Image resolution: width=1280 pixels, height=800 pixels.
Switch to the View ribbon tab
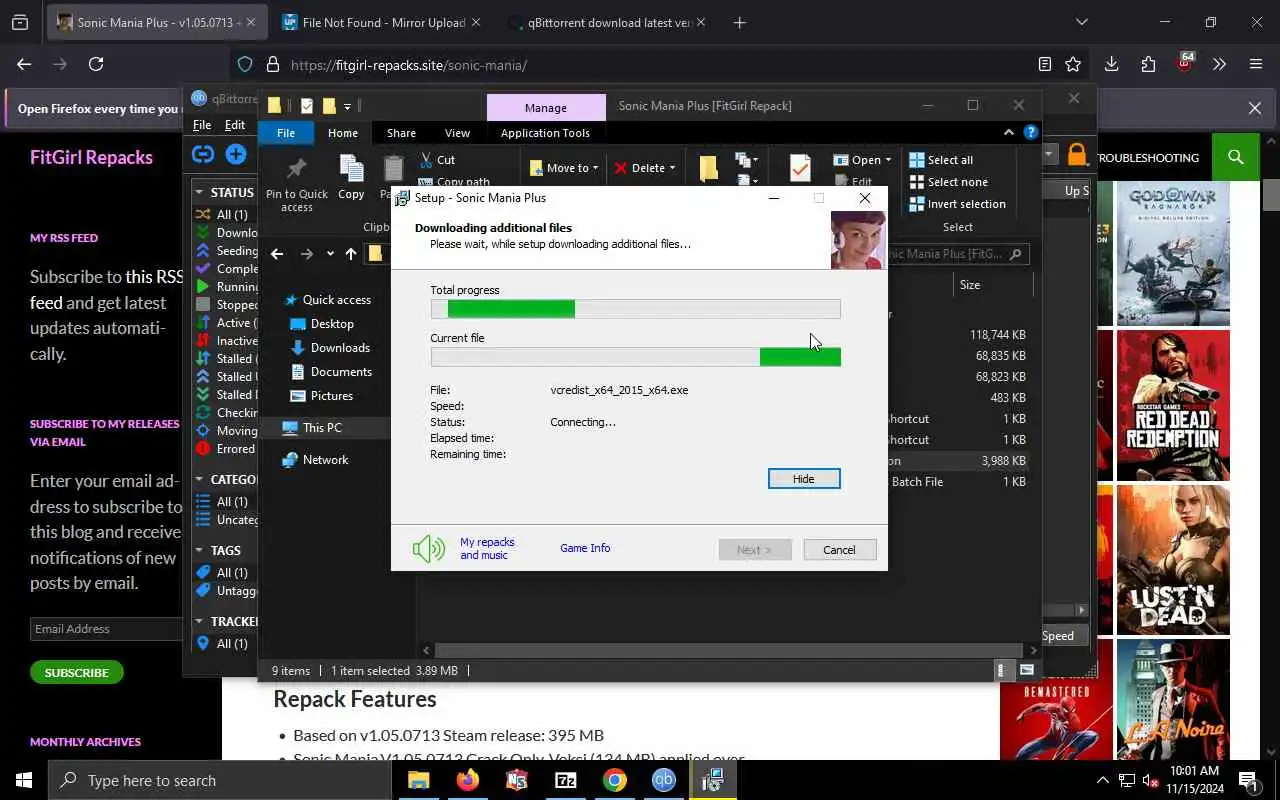tap(457, 133)
